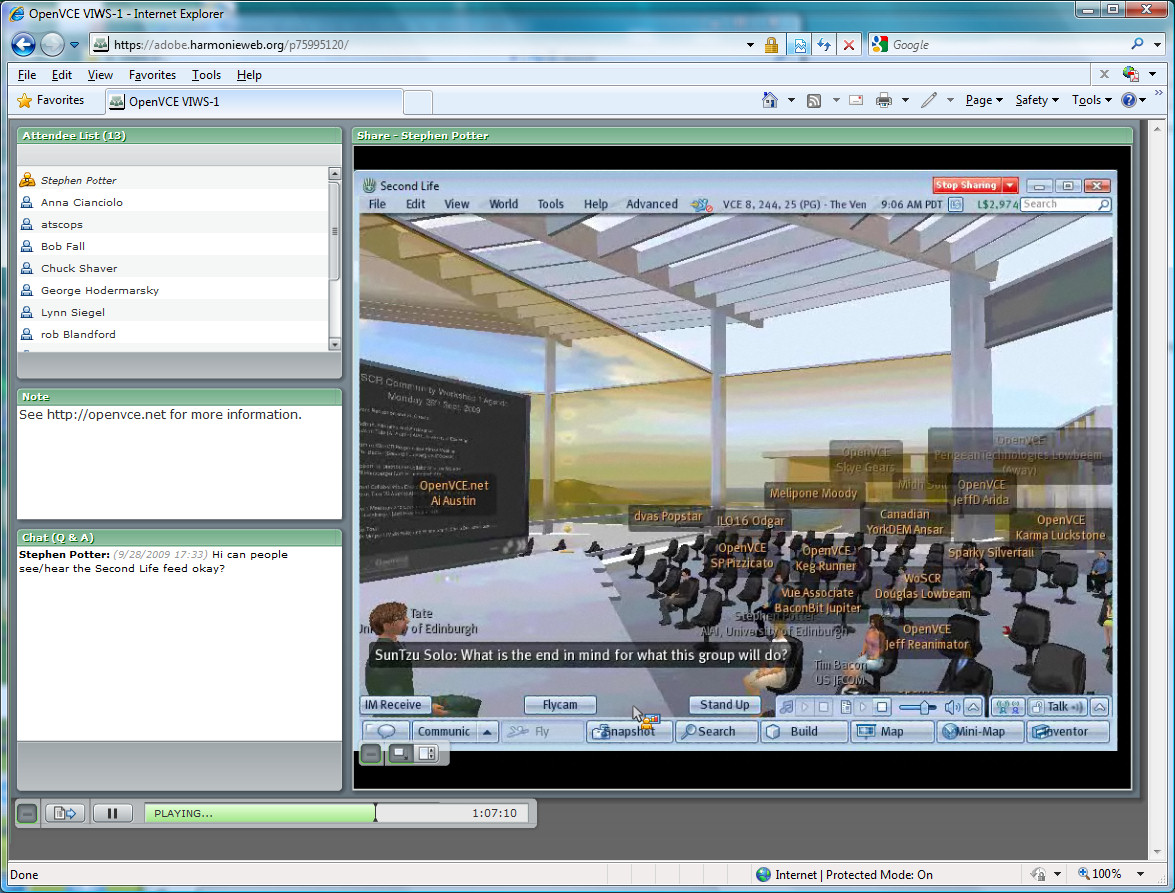Click the Adobe PDF converter toolbar icon
The width and height of the screenshot is (1175, 893).
(1131, 73)
